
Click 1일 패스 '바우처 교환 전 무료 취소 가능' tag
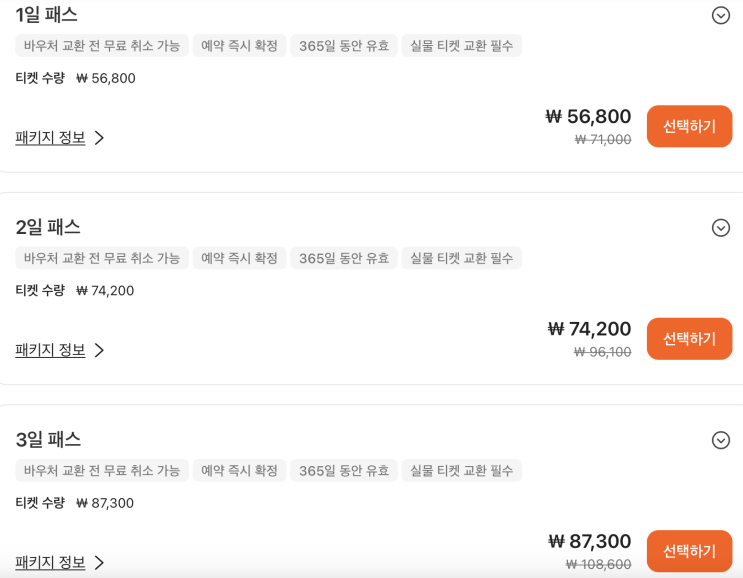pyautogui.click(x=102, y=46)
